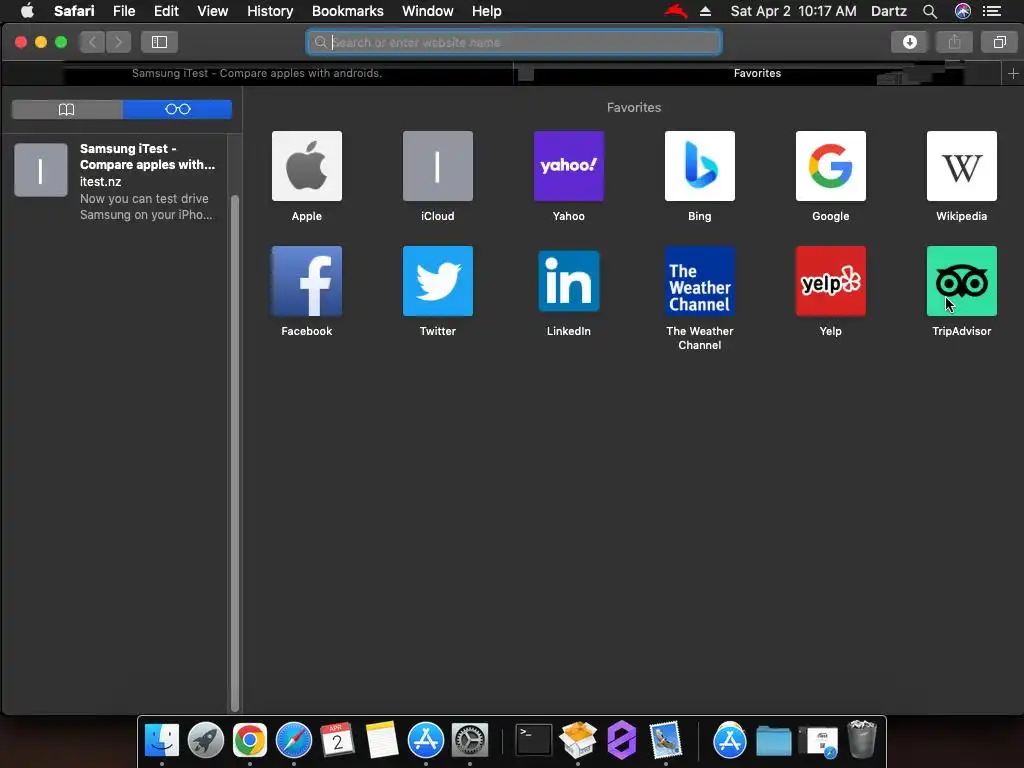
Task: Click the Dartz user name in menu bar
Action: [888, 11]
